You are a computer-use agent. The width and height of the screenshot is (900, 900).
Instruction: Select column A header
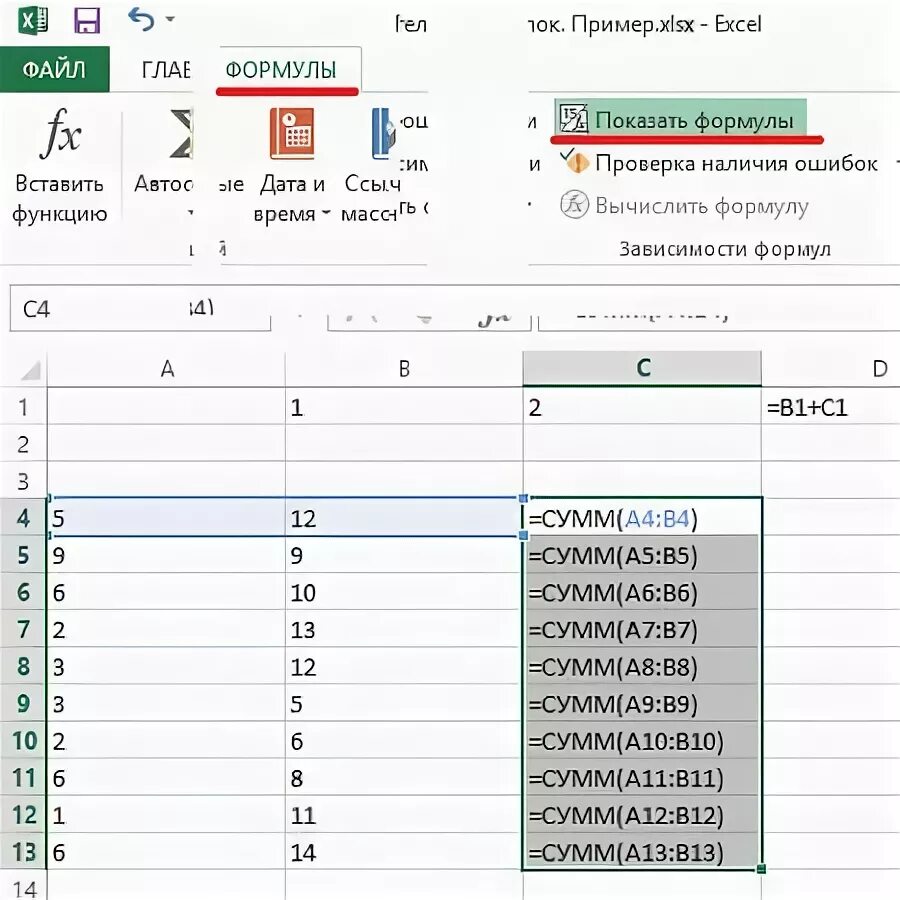click(x=166, y=368)
